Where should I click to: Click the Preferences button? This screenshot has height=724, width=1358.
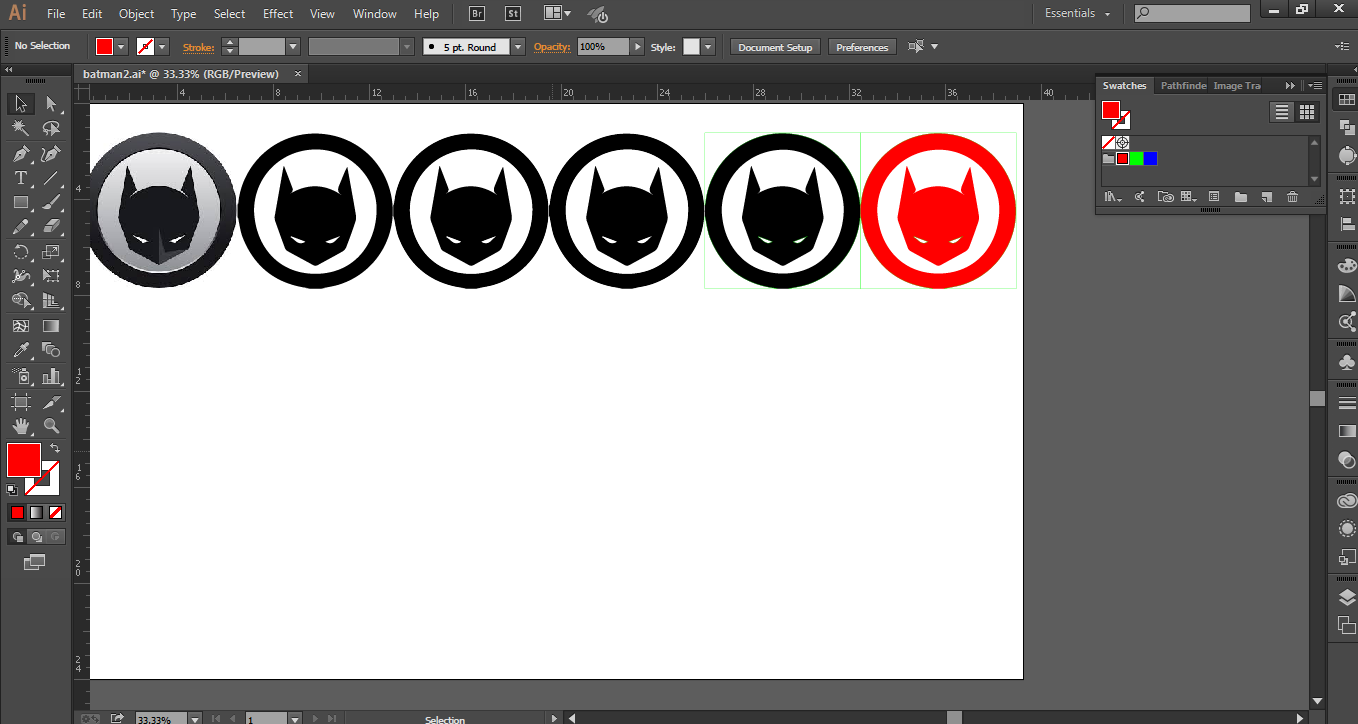[861, 46]
